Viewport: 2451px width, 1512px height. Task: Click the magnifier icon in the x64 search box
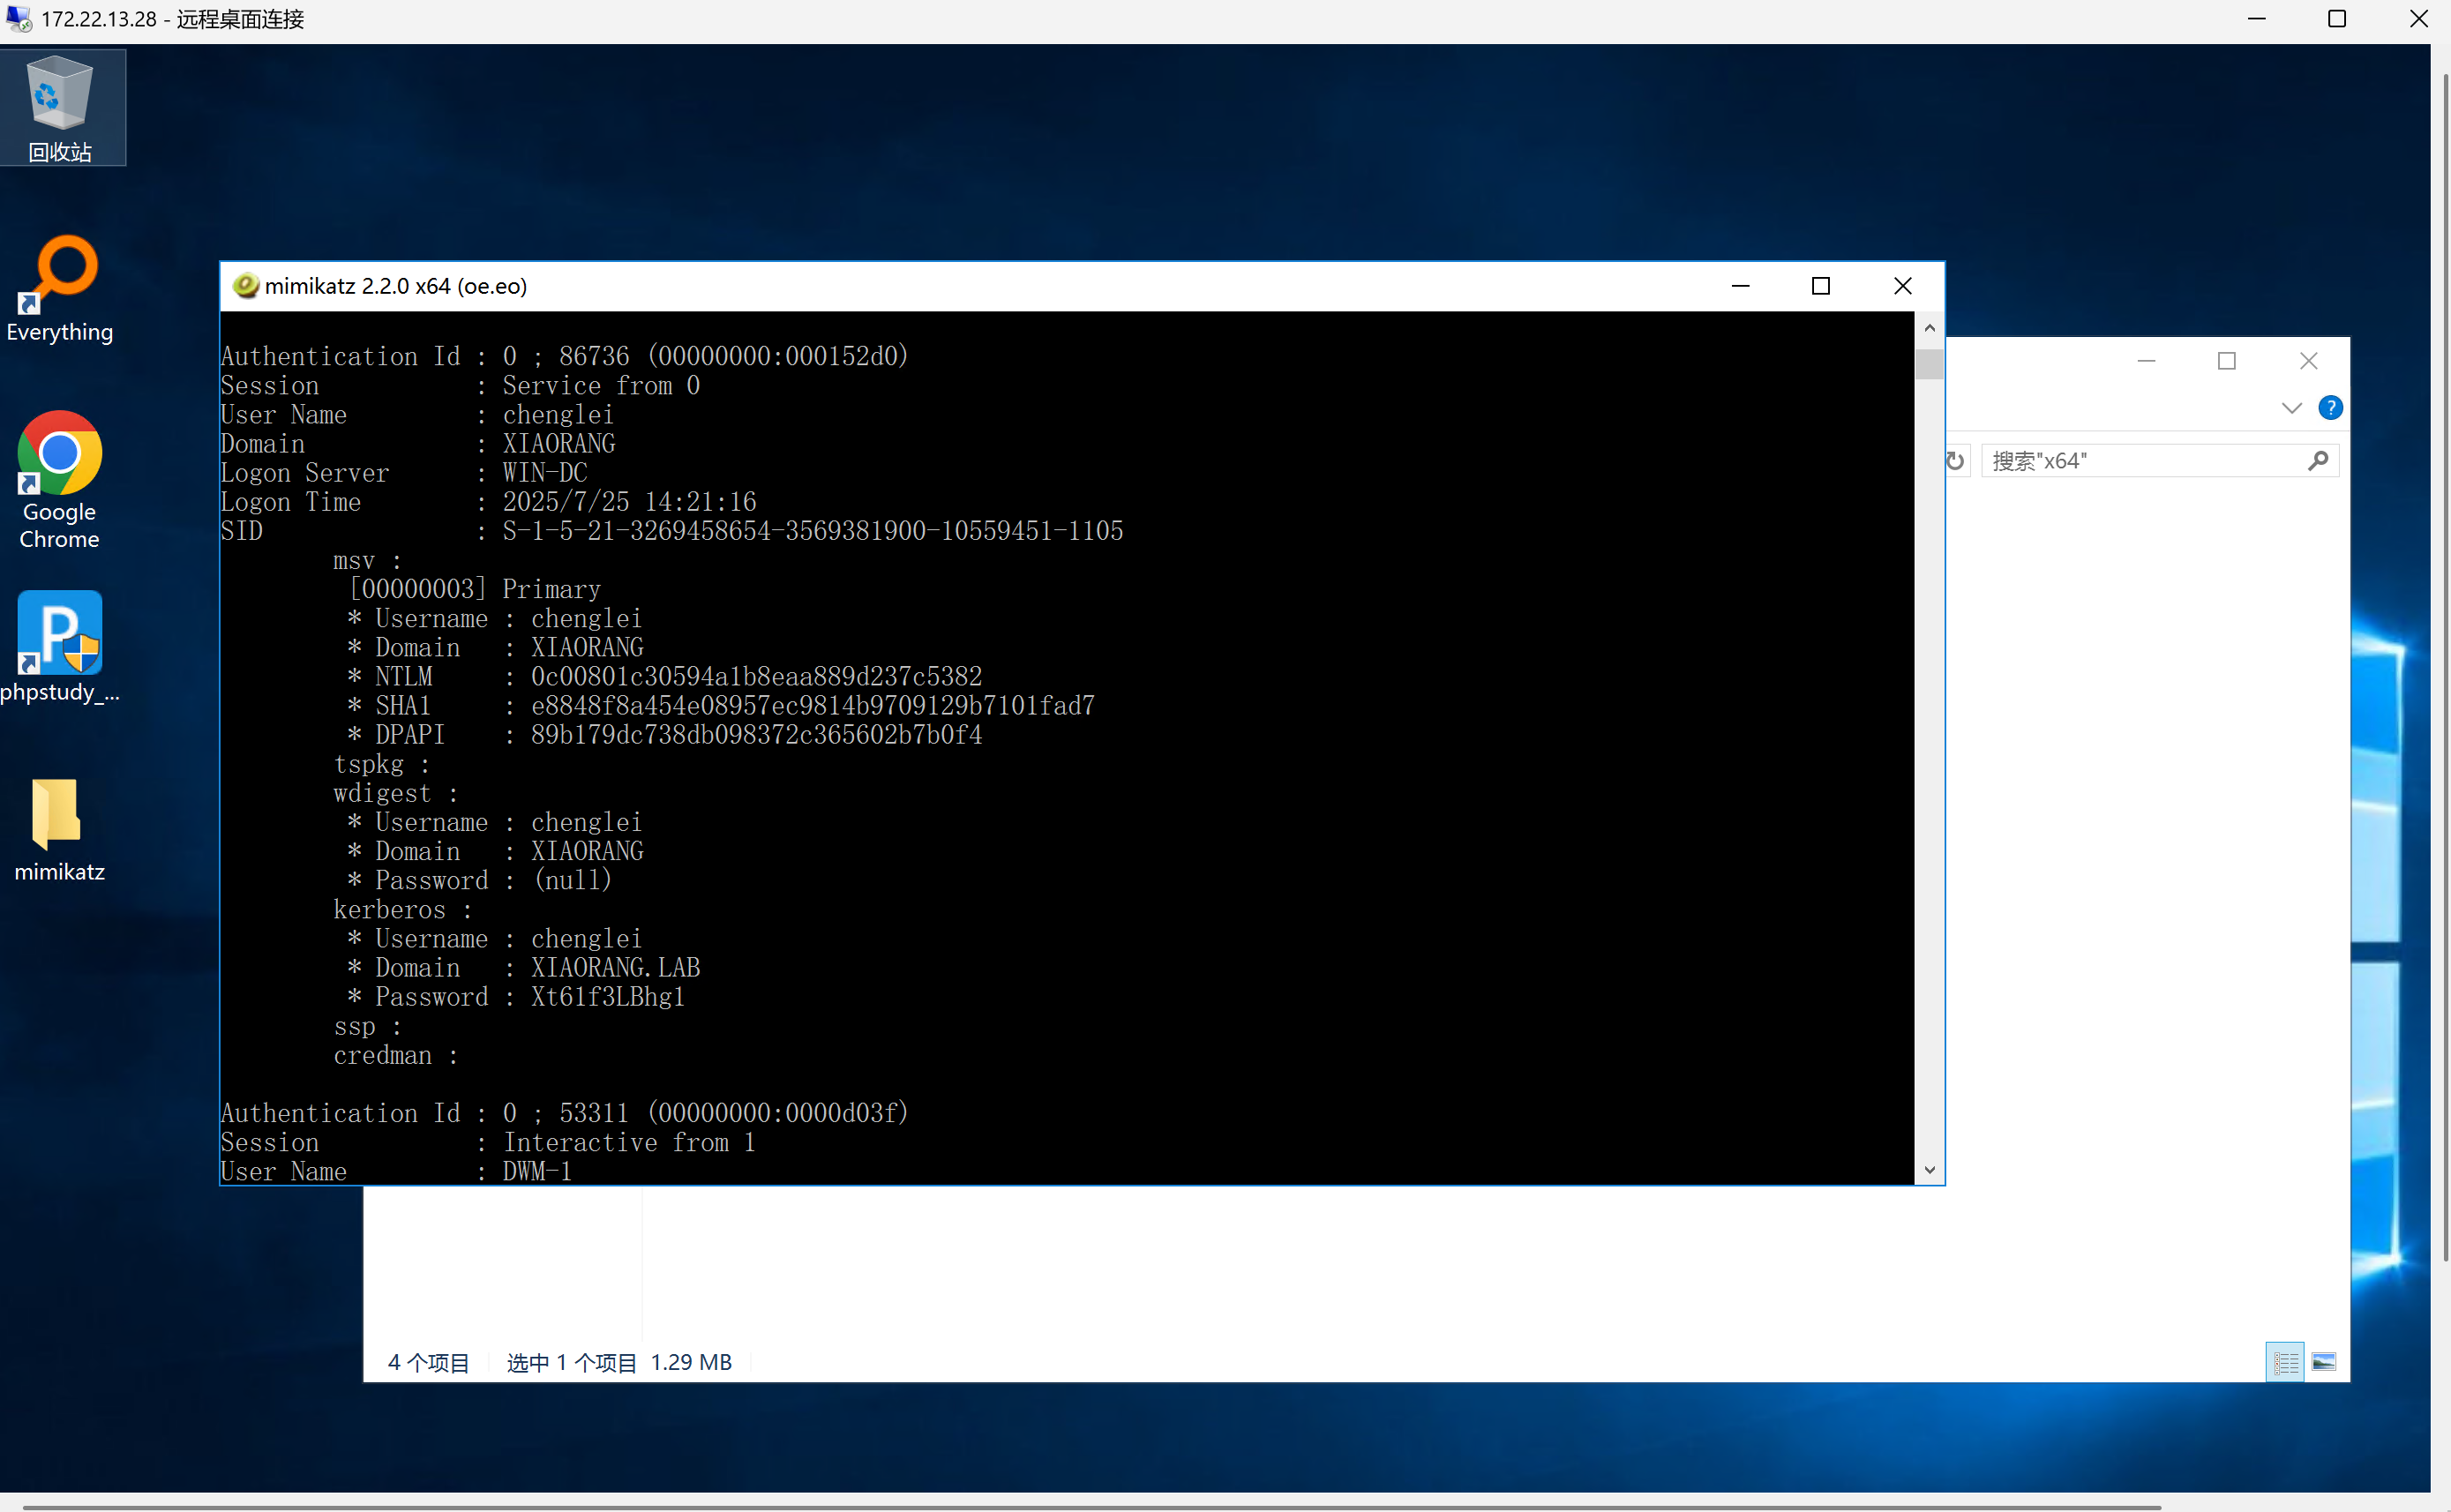coord(2318,461)
